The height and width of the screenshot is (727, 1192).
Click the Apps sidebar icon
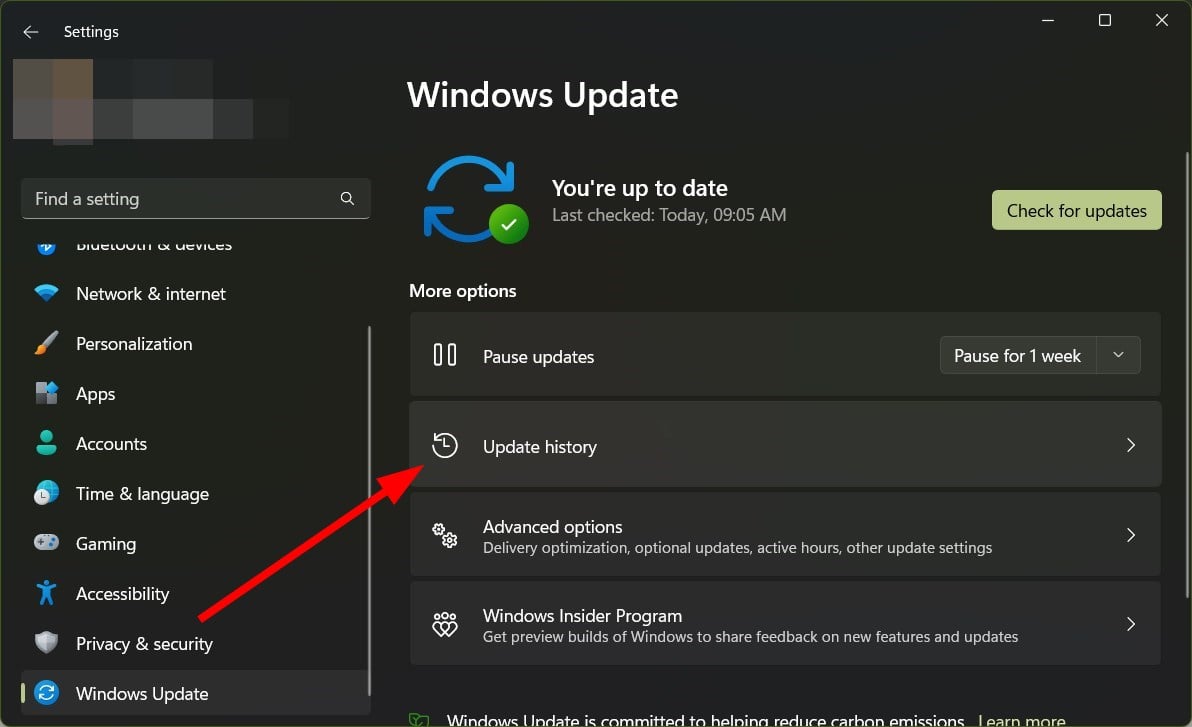click(46, 394)
